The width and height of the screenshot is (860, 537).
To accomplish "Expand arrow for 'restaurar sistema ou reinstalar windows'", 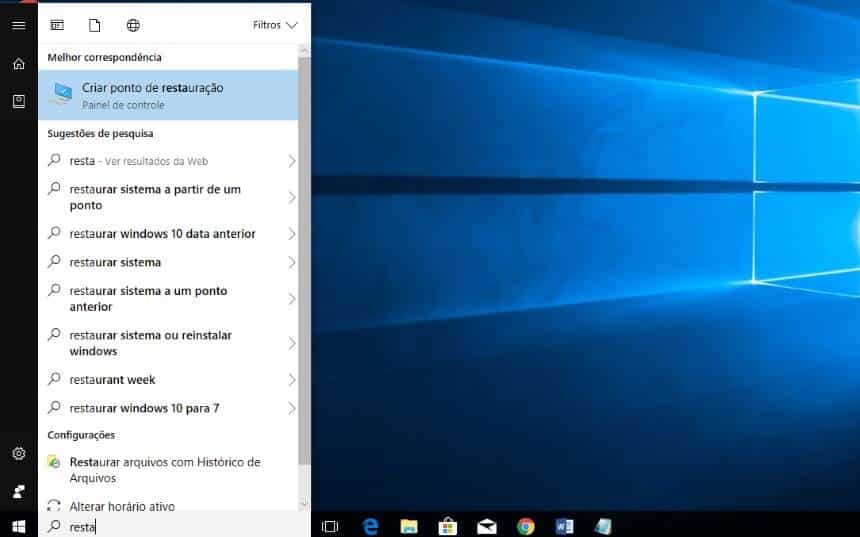I will coord(292,343).
